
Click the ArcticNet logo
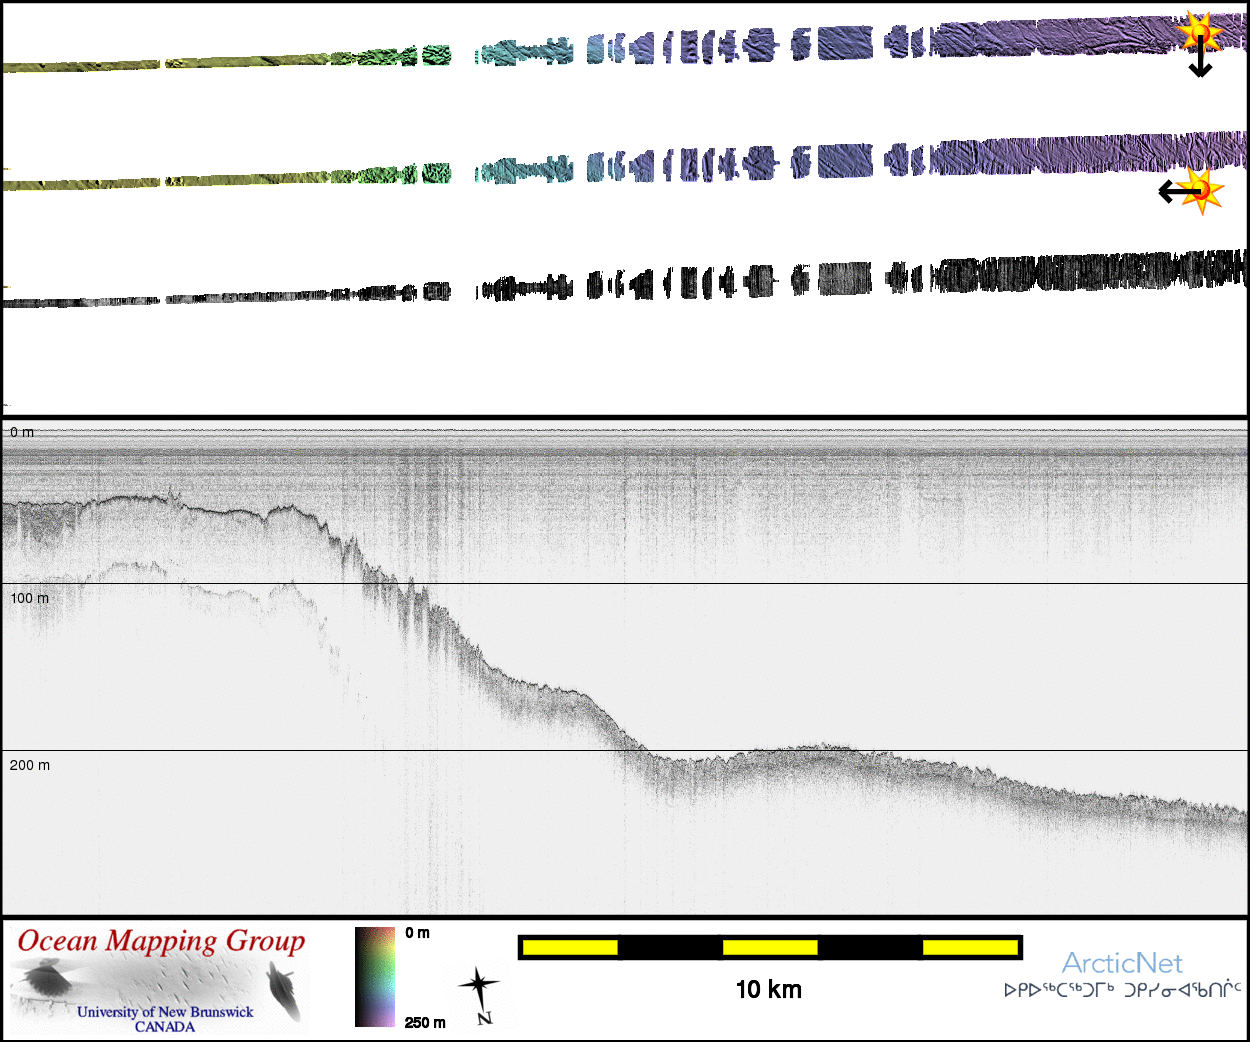[1121, 963]
